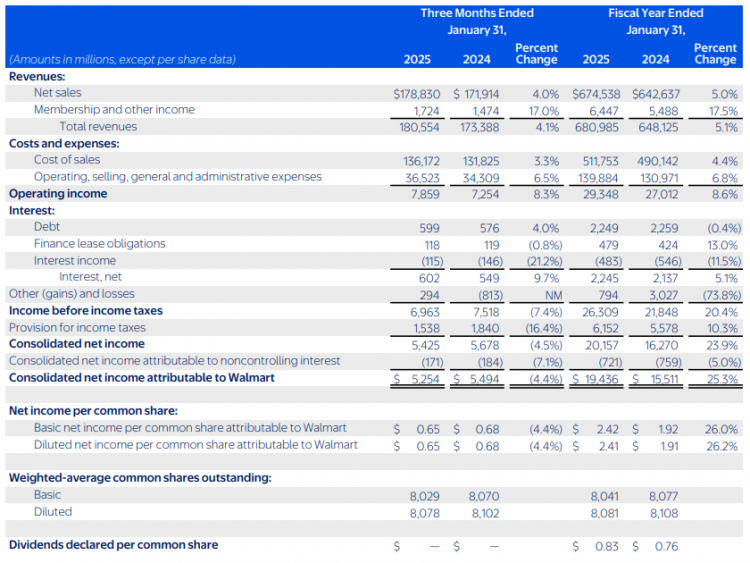The image size is (750, 563).
Task: Select net sales fiscal 2025 value $674,538
Action: click(x=596, y=94)
